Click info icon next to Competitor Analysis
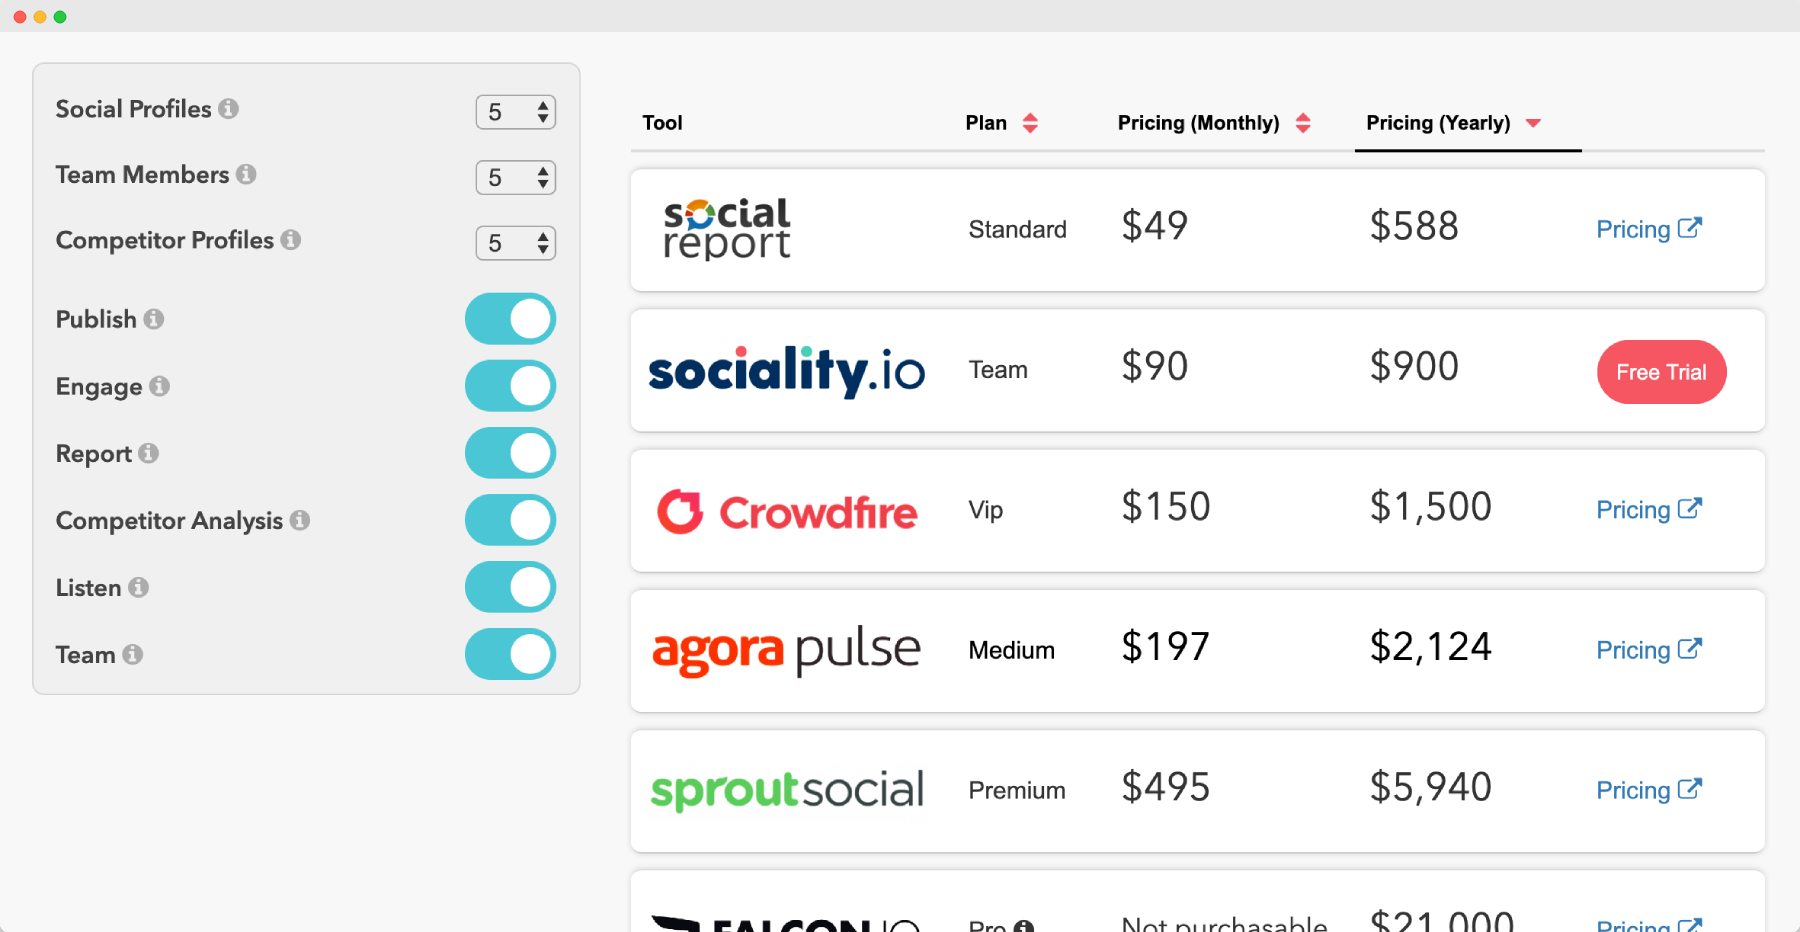Viewport: 1800px width, 932px height. [300, 520]
